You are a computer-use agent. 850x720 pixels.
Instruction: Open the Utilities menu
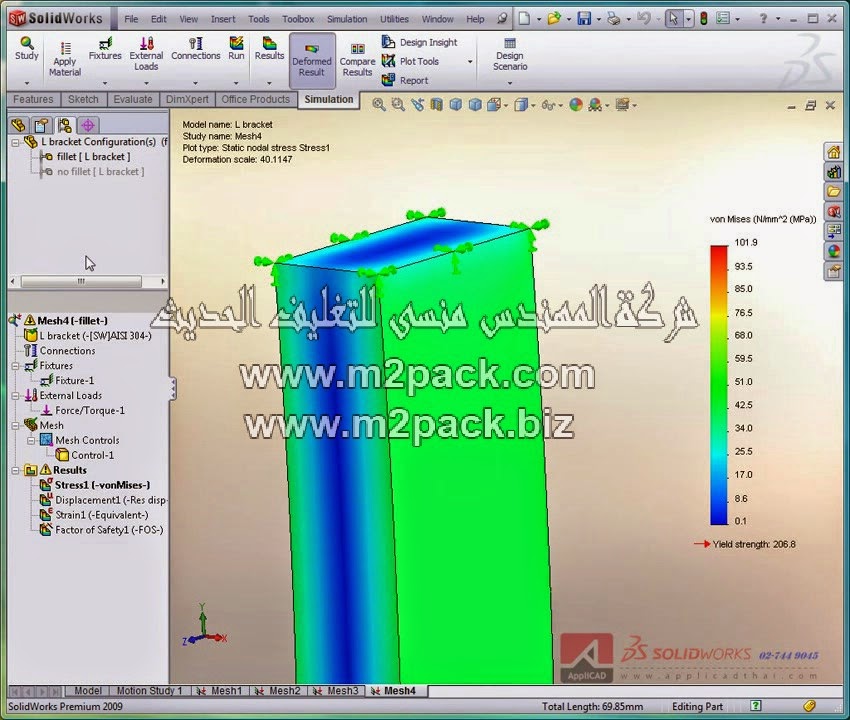click(394, 19)
